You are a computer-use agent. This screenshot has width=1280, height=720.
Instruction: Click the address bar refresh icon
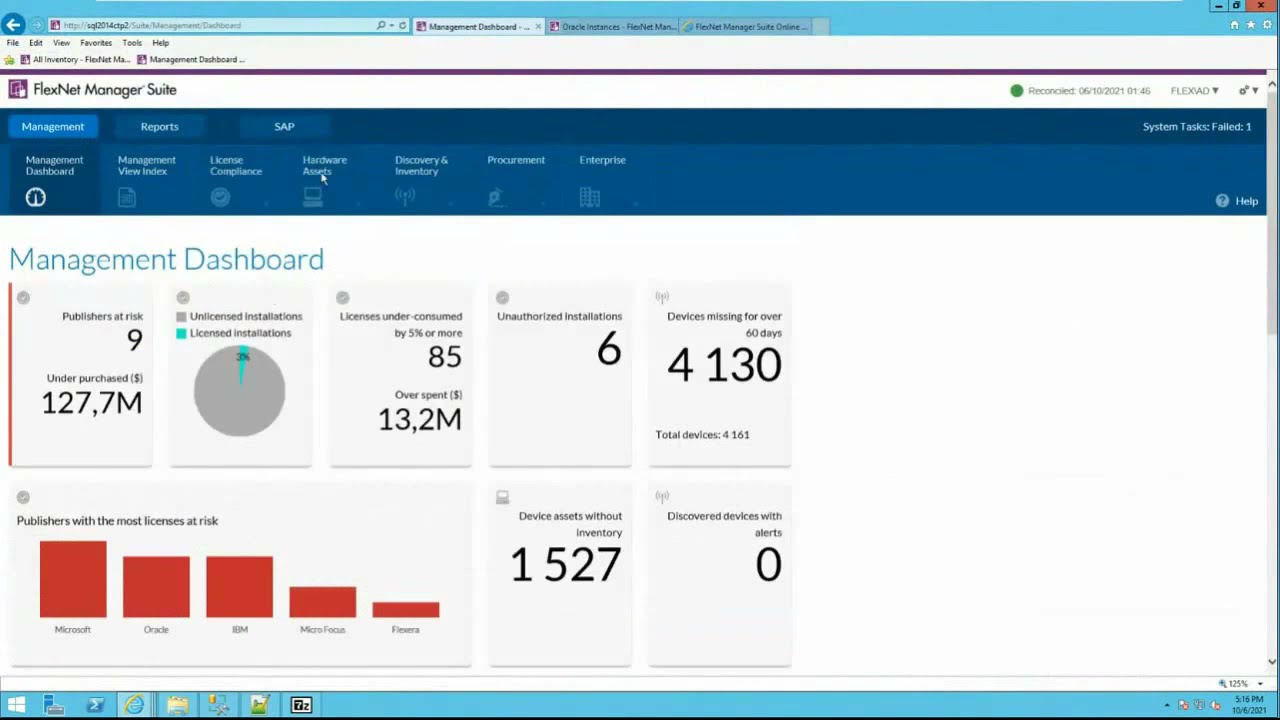[403, 26]
